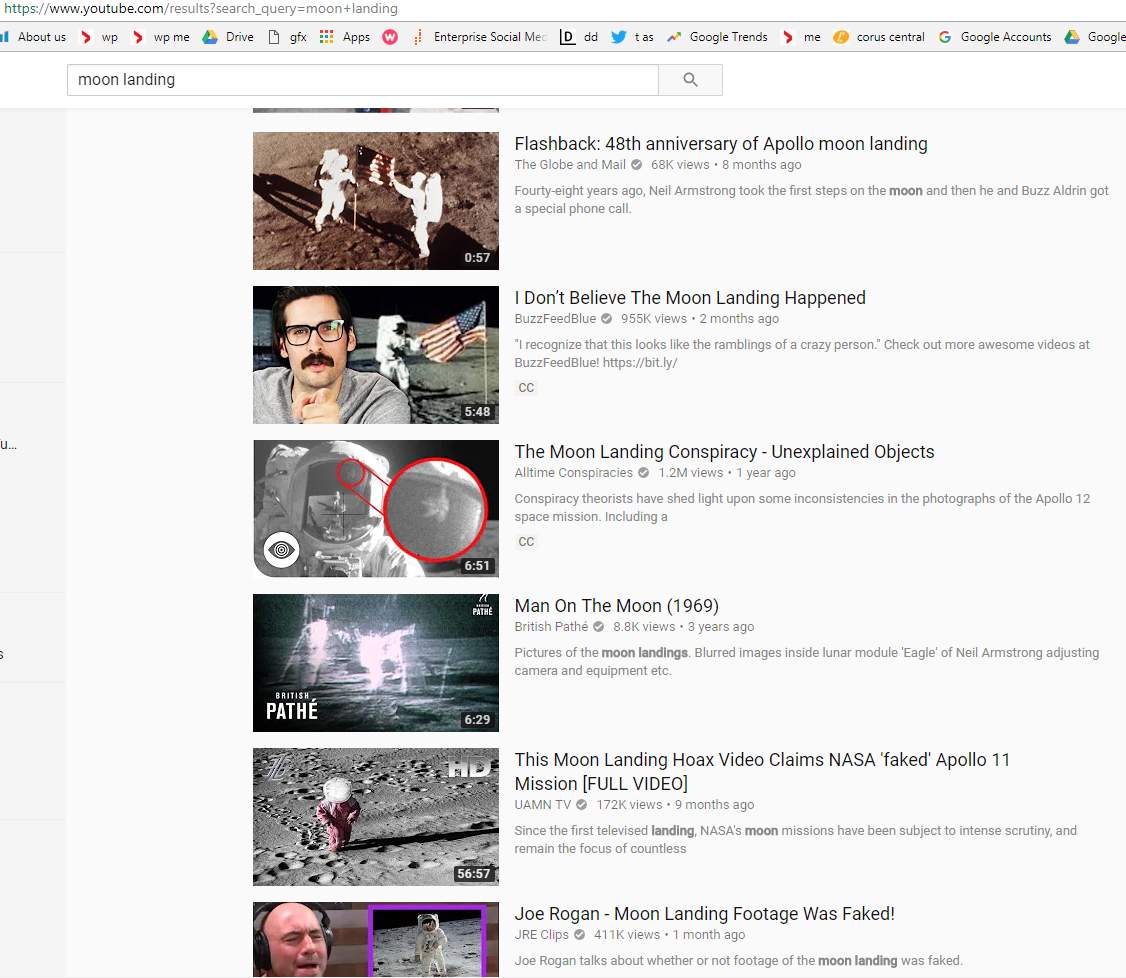Image resolution: width=1126 pixels, height=978 pixels.
Task: Open the Apps bookmark
Action: 345,37
